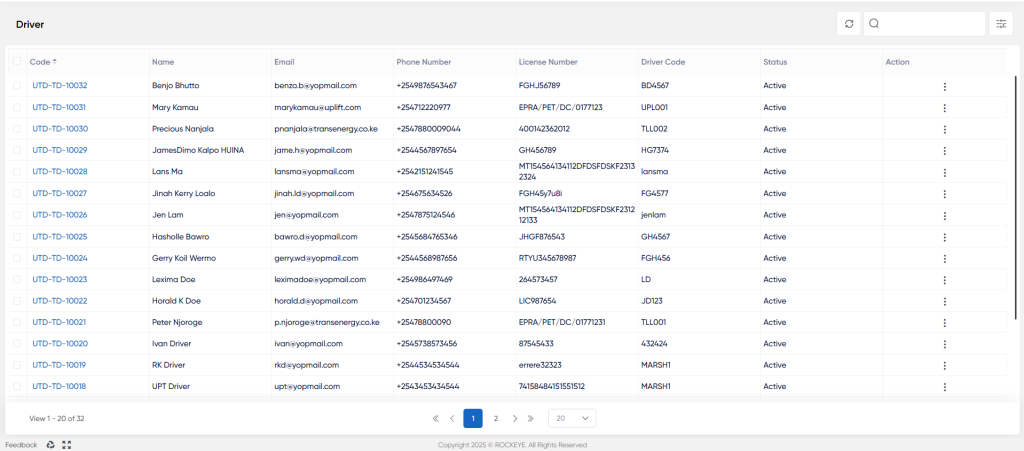Select checkbox for UTD-TD-10028 row
This screenshot has height=451, width=1024.
tap(17, 172)
